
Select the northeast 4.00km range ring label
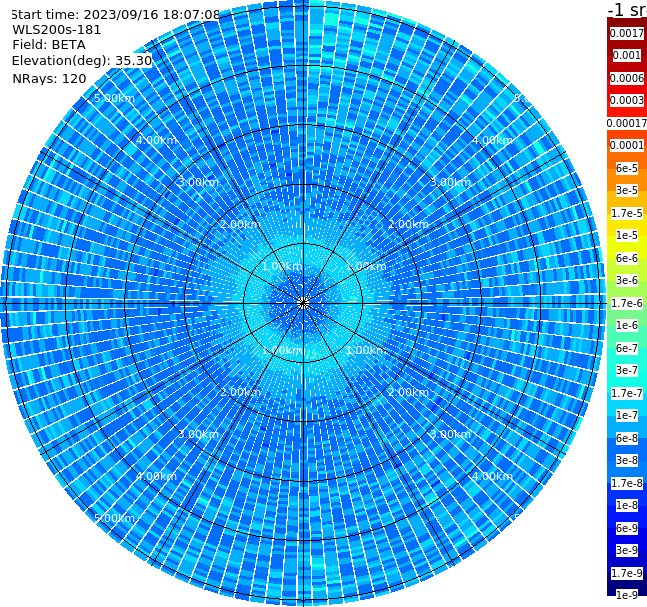click(492, 140)
